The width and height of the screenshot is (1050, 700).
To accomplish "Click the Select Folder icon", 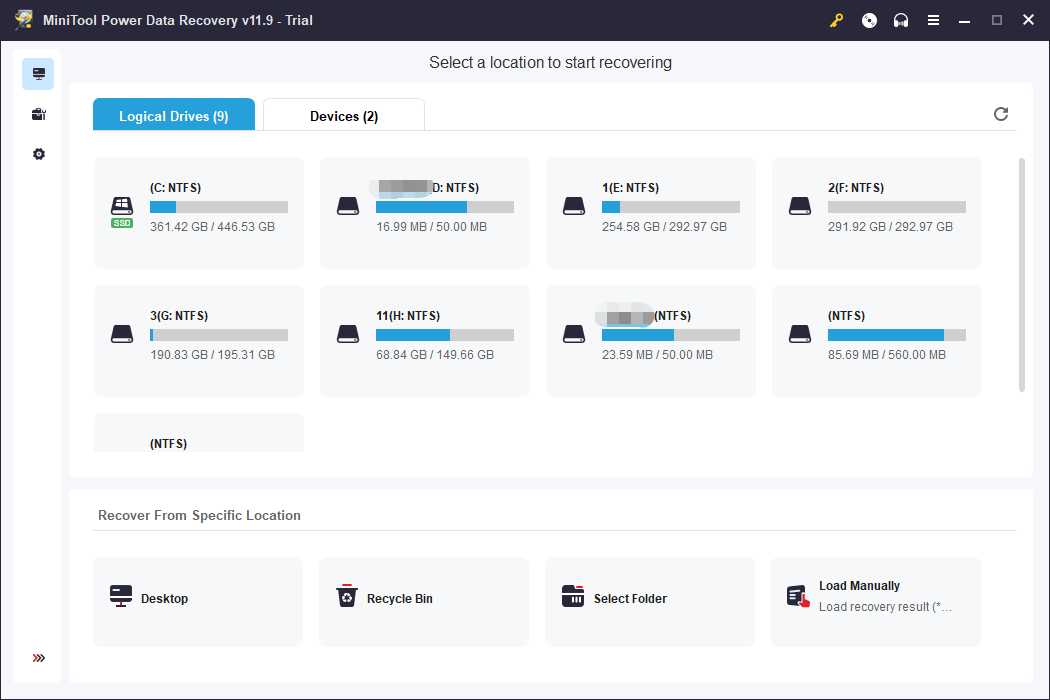I will point(573,596).
